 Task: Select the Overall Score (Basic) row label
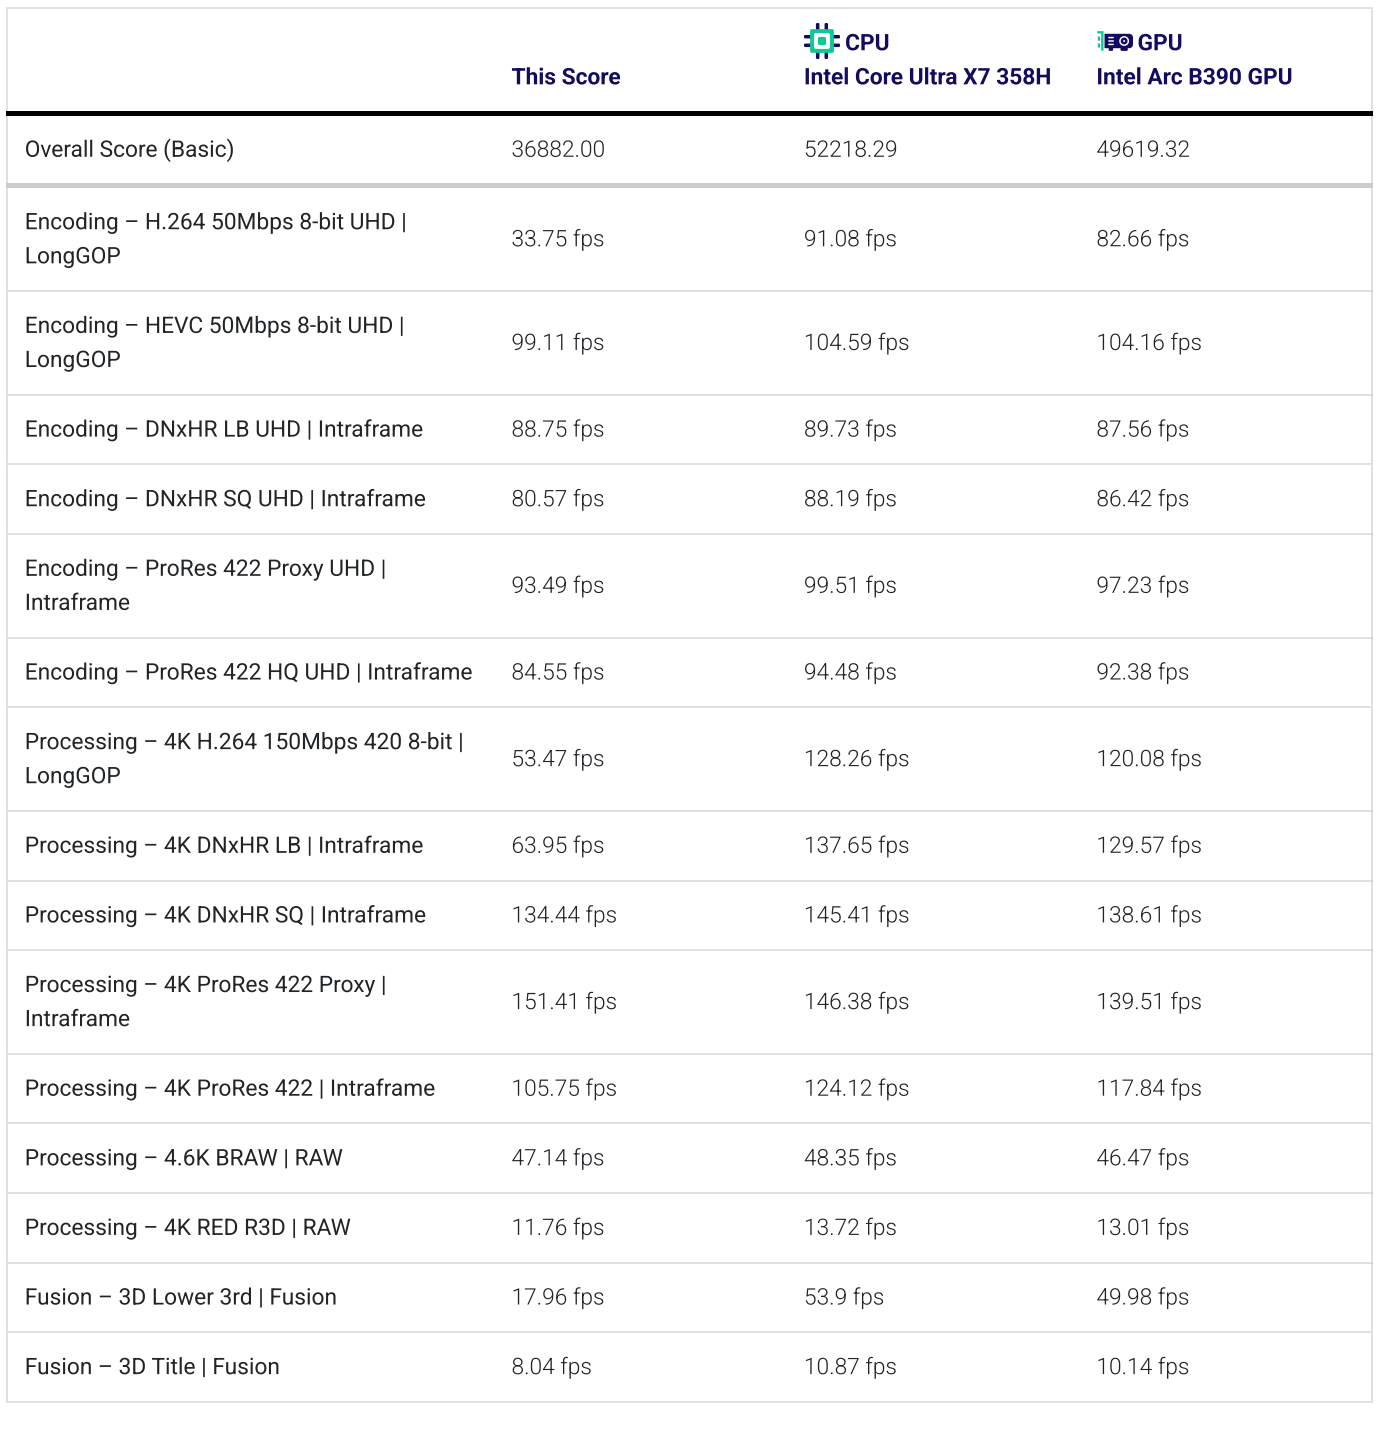[x=129, y=149]
